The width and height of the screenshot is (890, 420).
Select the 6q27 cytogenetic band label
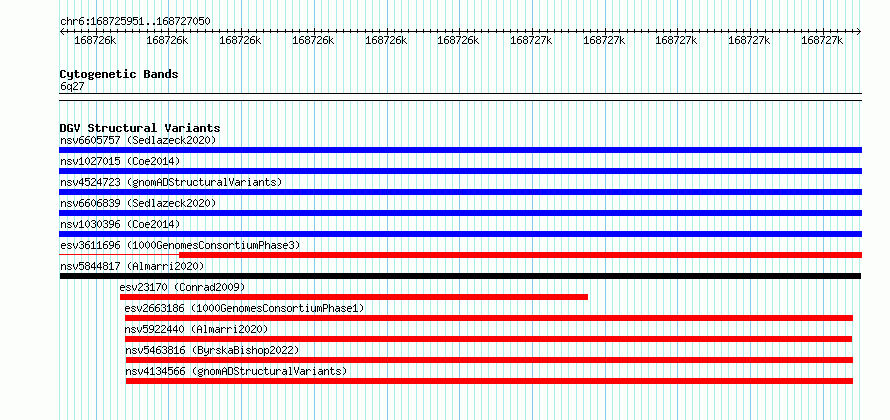click(x=72, y=87)
